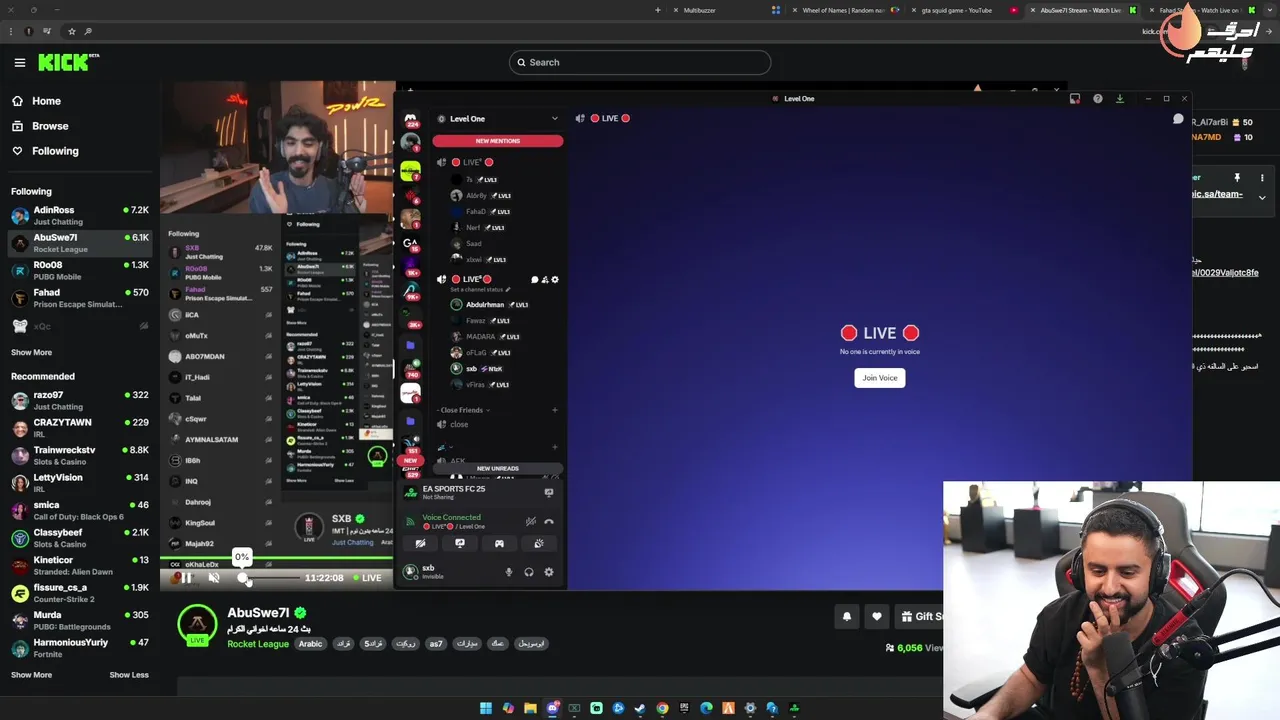
Task: Click the Rocket League category link
Action: click(x=258, y=644)
